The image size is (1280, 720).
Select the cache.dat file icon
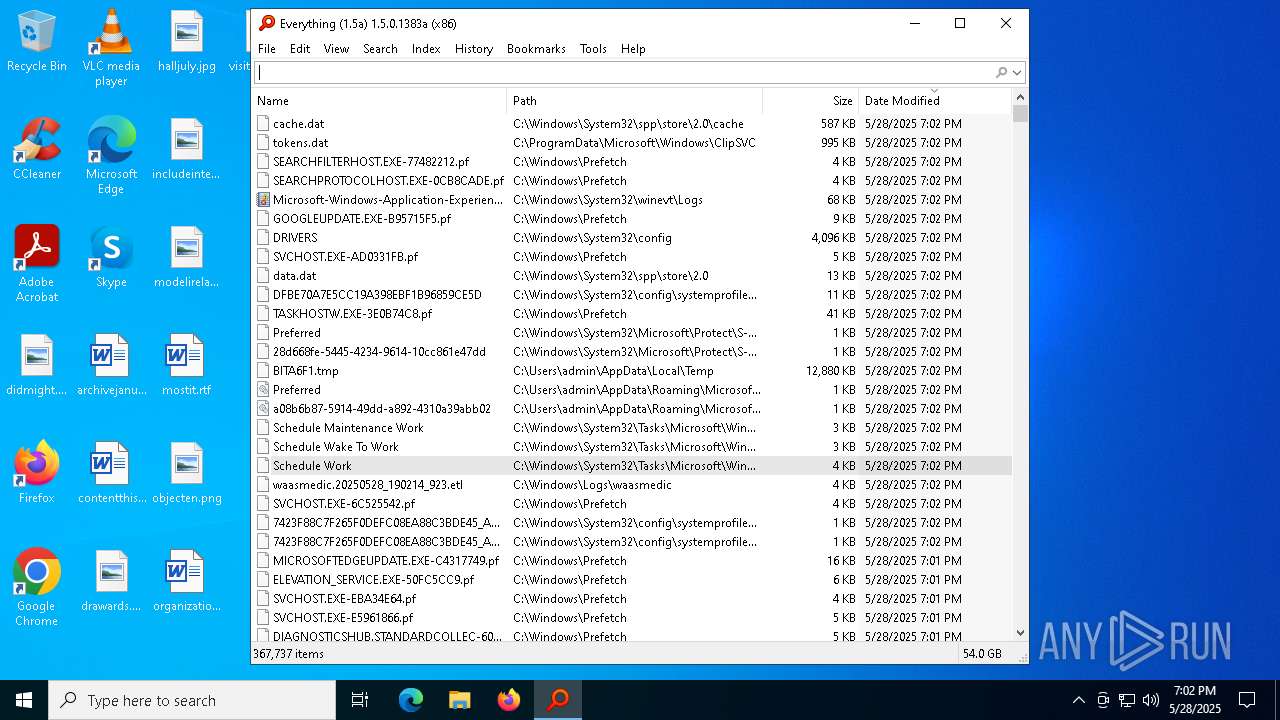263,124
